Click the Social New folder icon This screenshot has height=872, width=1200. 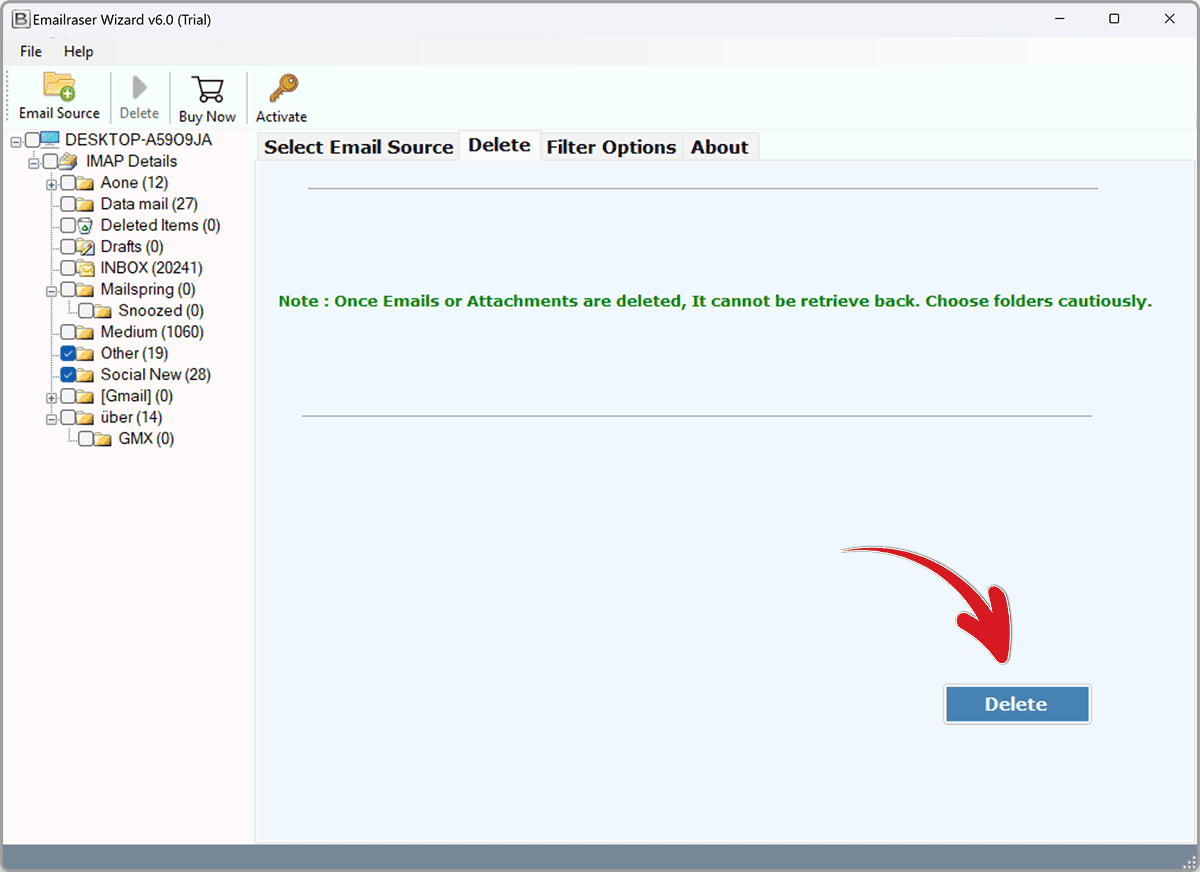point(86,375)
